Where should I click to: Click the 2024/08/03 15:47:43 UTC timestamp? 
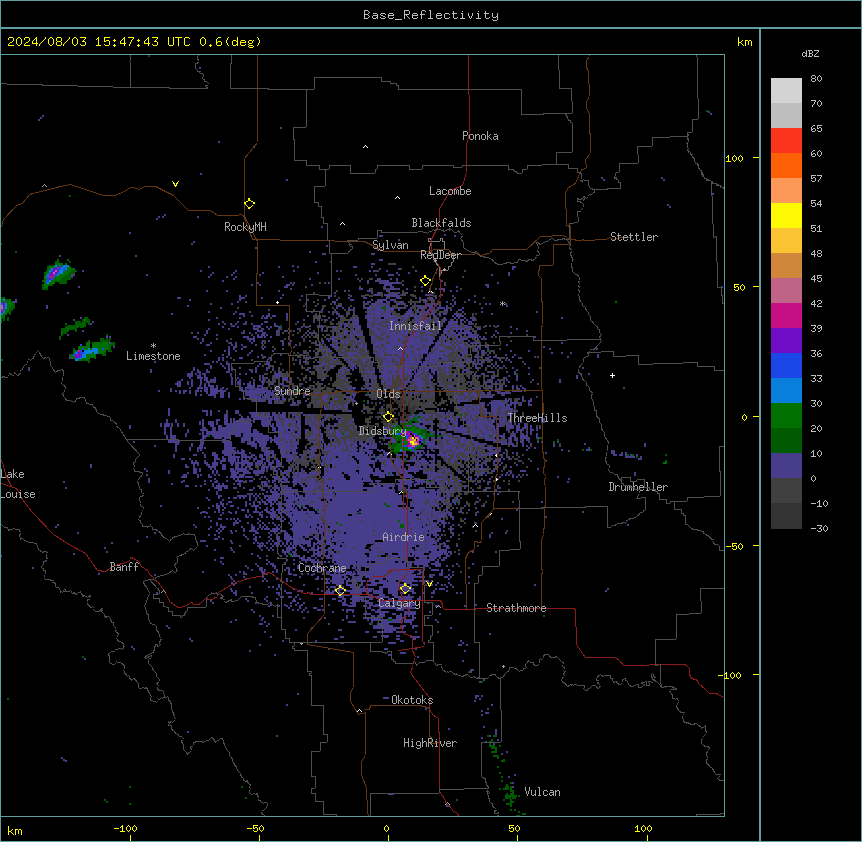point(99,42)
